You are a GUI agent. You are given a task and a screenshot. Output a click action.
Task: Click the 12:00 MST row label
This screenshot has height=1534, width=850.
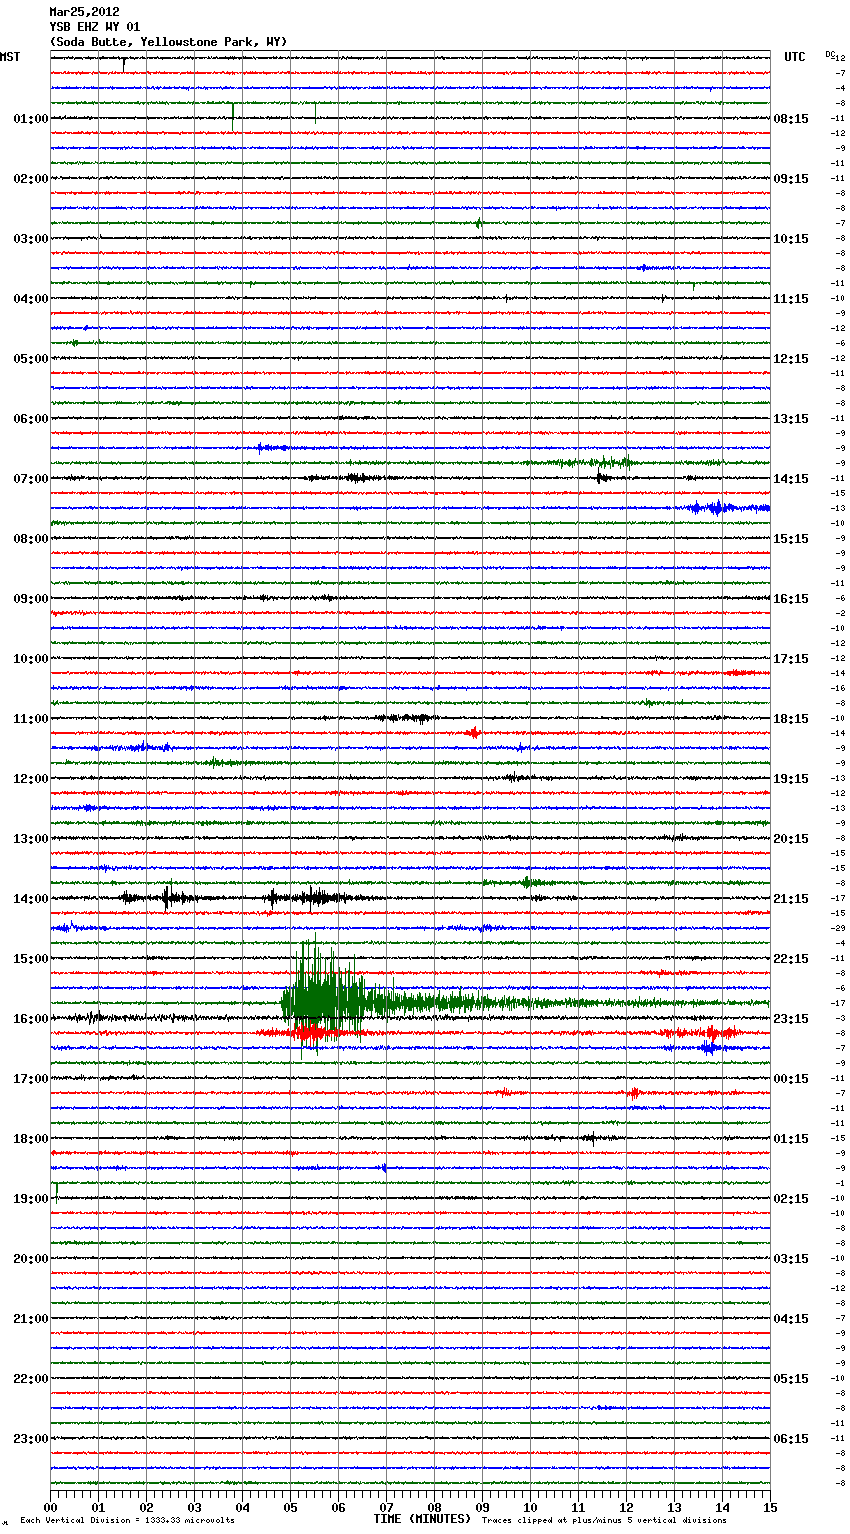pos(31,779)
